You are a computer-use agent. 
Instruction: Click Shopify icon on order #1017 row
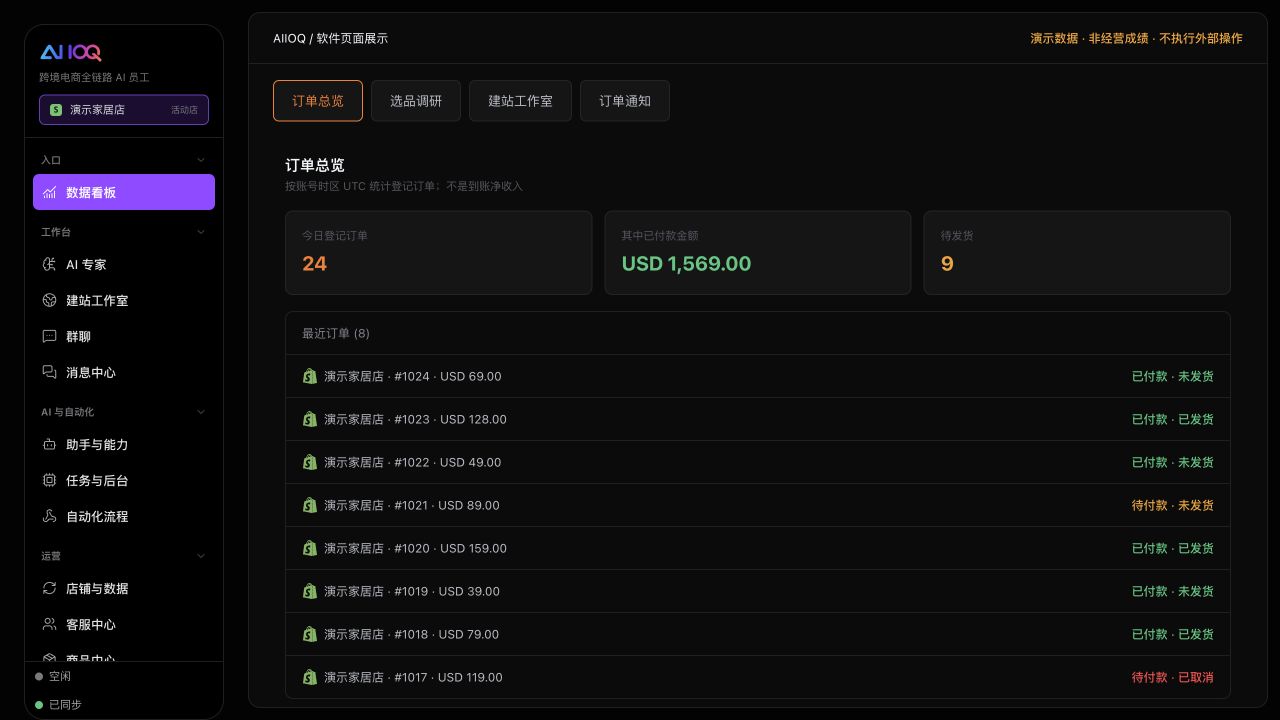point(310,678)
